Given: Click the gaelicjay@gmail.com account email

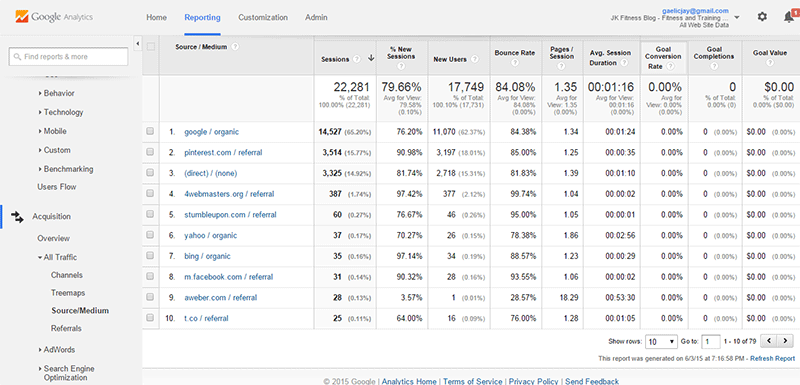Looking at the screenshot, I should [695, 10].
